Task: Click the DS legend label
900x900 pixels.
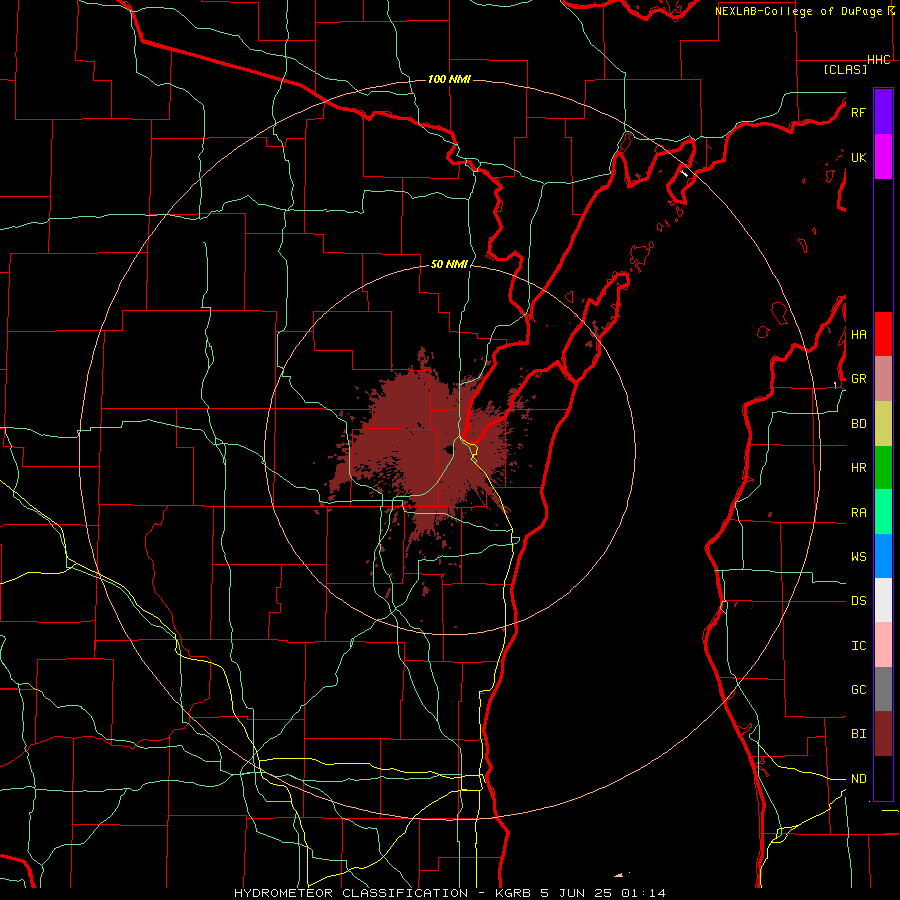Action: pos(858,601)
